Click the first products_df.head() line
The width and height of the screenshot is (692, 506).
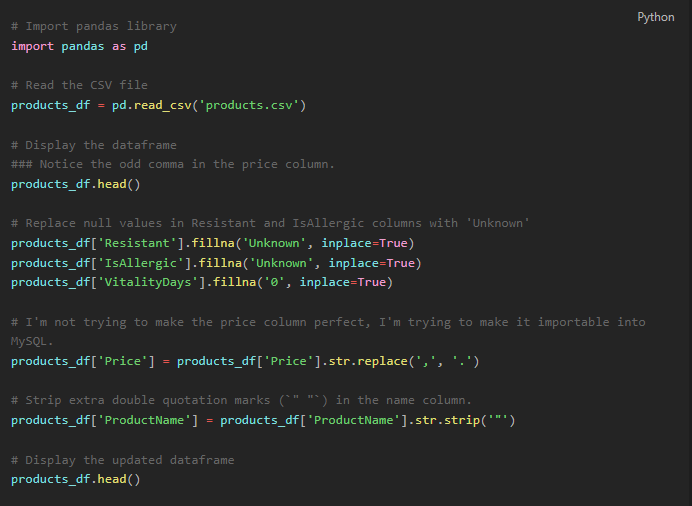(76, 184)
